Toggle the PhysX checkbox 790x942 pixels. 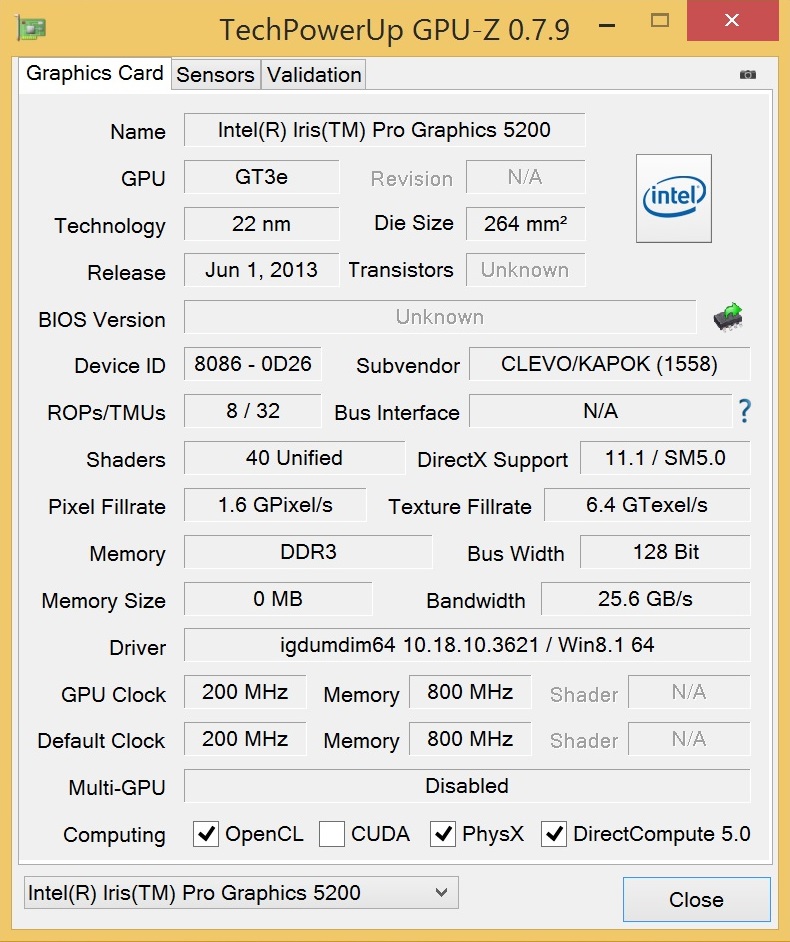pos(443,834)
